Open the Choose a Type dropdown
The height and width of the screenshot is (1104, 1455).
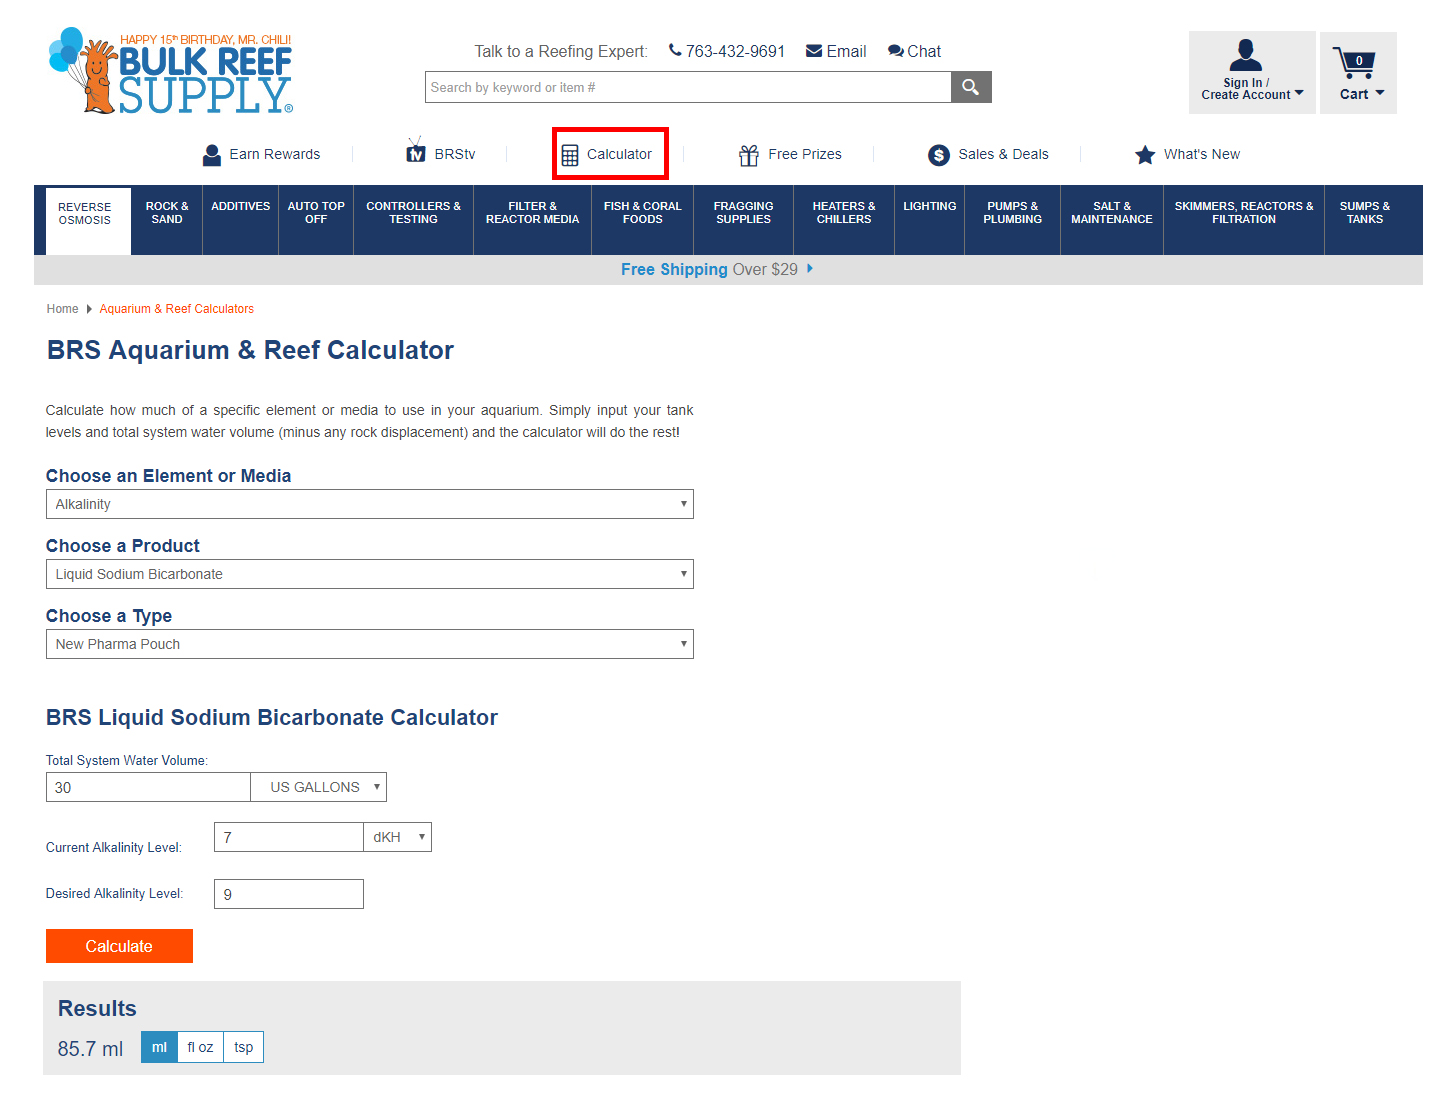(370, 644)
